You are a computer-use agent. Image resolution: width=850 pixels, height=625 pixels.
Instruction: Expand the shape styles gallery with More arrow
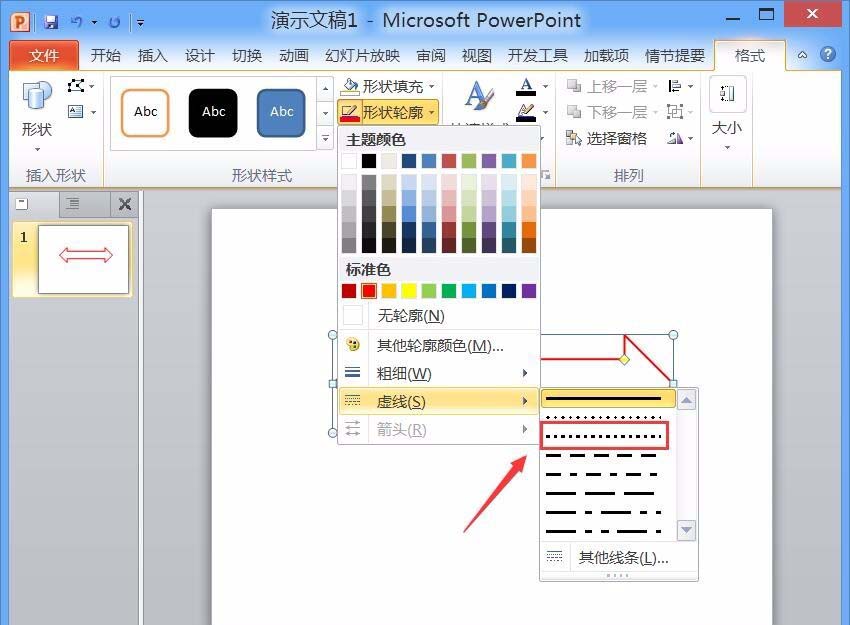[x=323, y=138]
